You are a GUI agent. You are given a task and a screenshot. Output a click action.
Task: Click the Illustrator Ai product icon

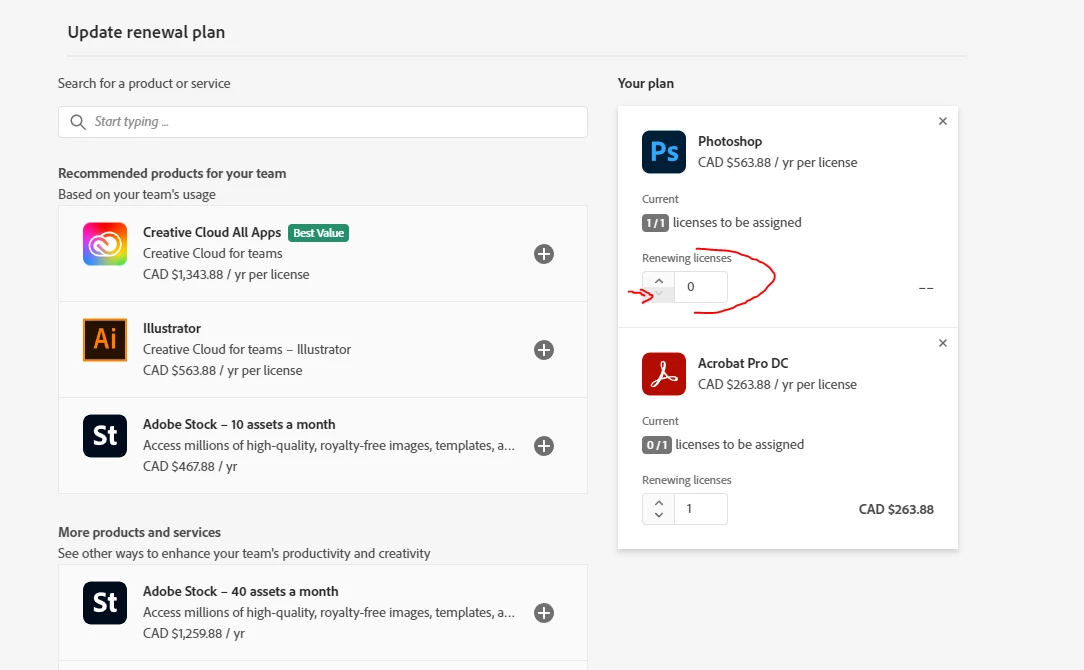pos(105,339)
